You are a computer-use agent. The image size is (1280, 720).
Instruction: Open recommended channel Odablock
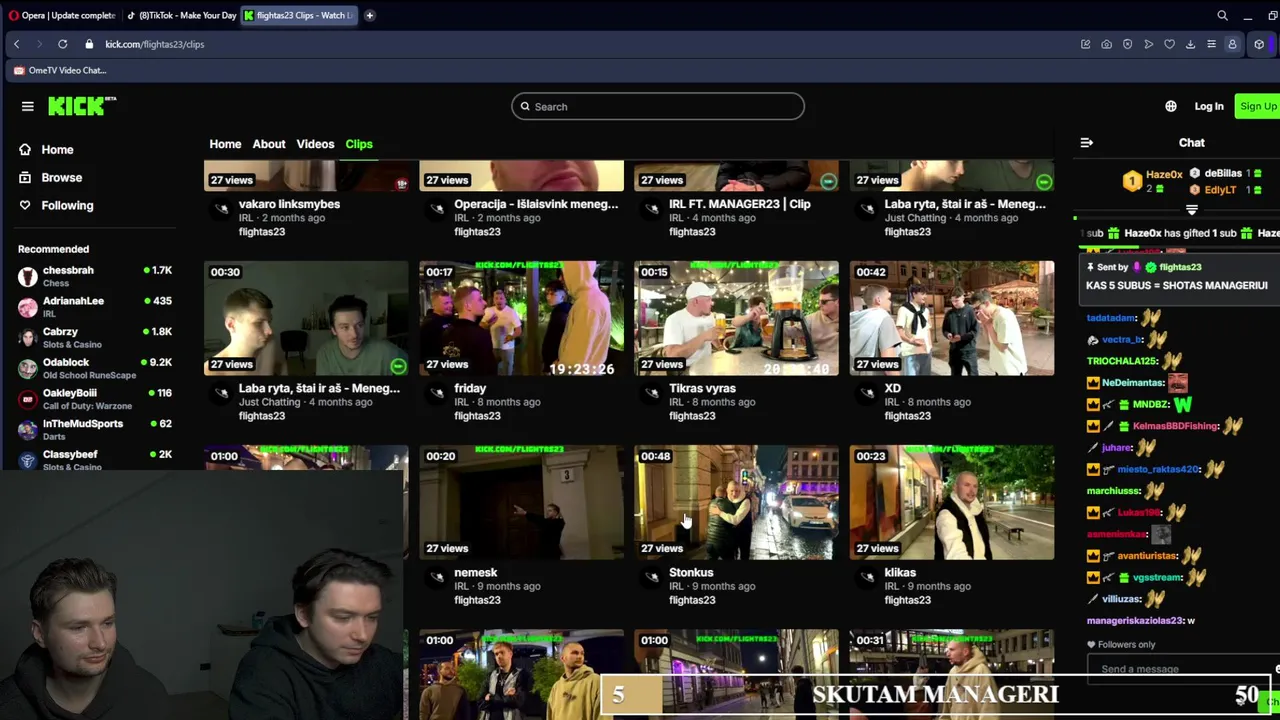[x=95, y=368]
